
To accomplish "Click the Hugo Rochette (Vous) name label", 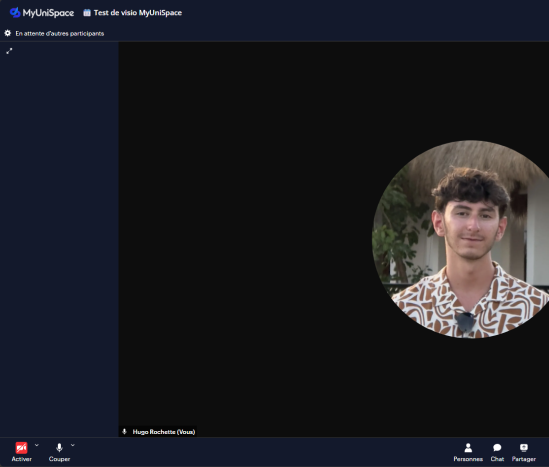I will coord(164,432).
